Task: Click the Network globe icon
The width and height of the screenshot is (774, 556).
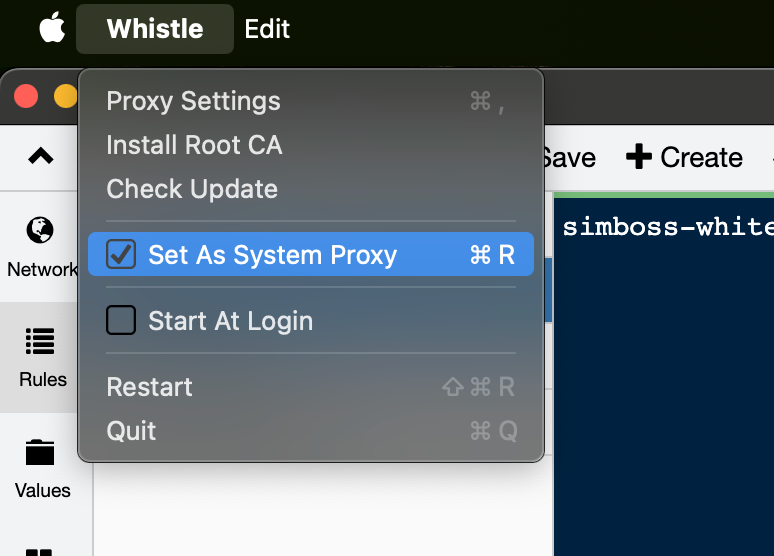Action: 40,231
